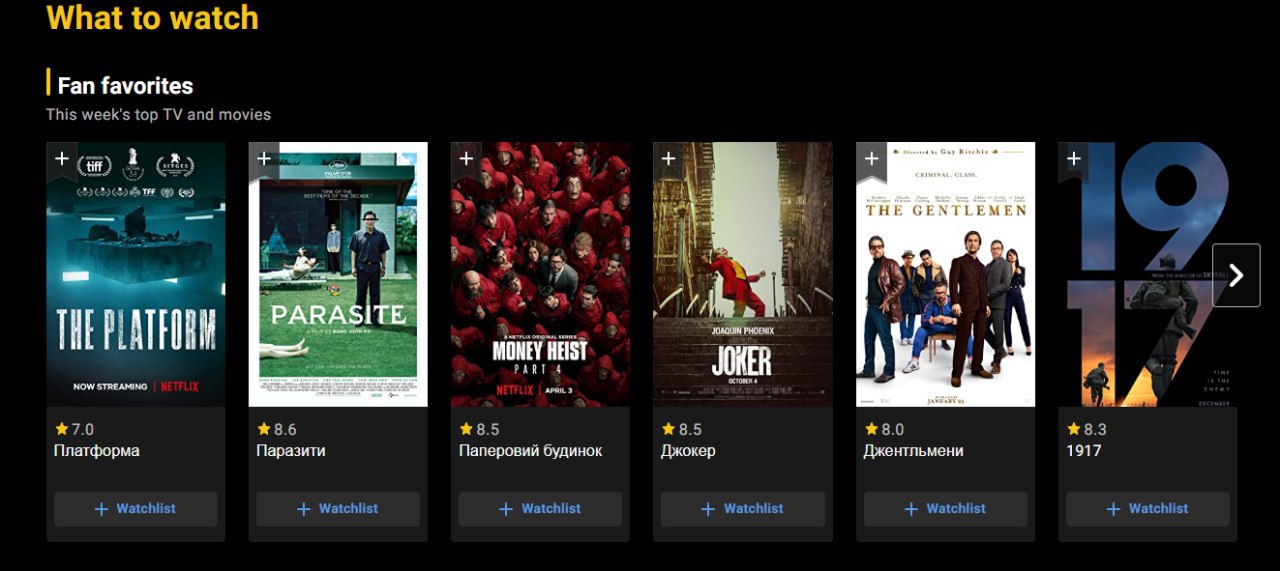Add Платформа to Watchlist button
This screenshot has width=1280, height=571.
coord(136,509)
